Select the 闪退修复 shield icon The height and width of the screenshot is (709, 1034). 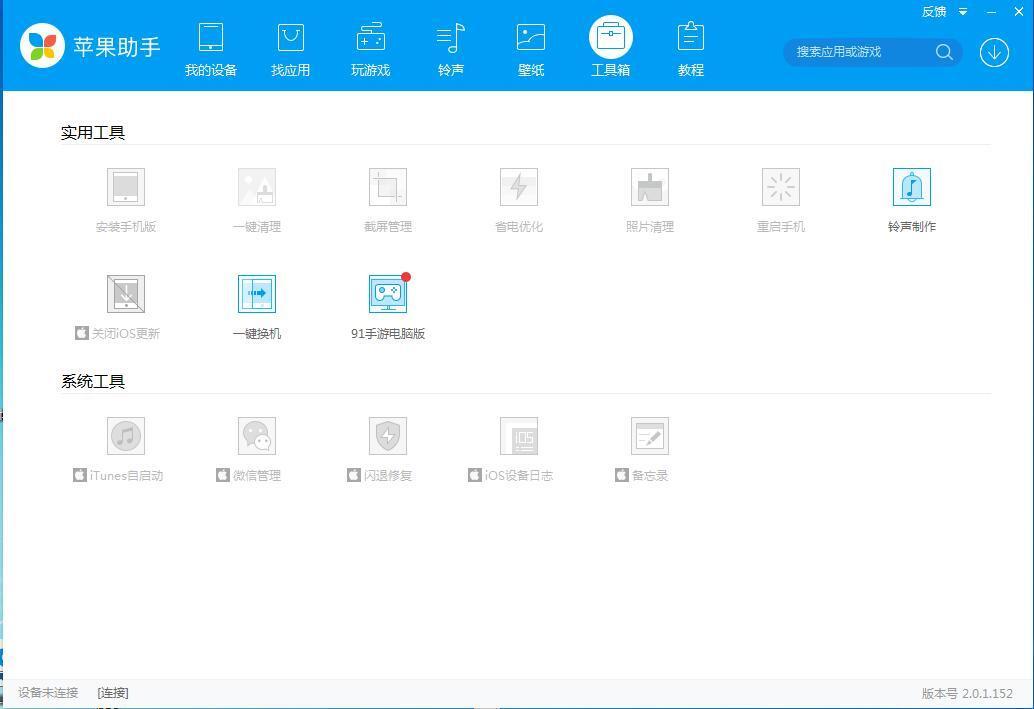click(x=388, y=436)
